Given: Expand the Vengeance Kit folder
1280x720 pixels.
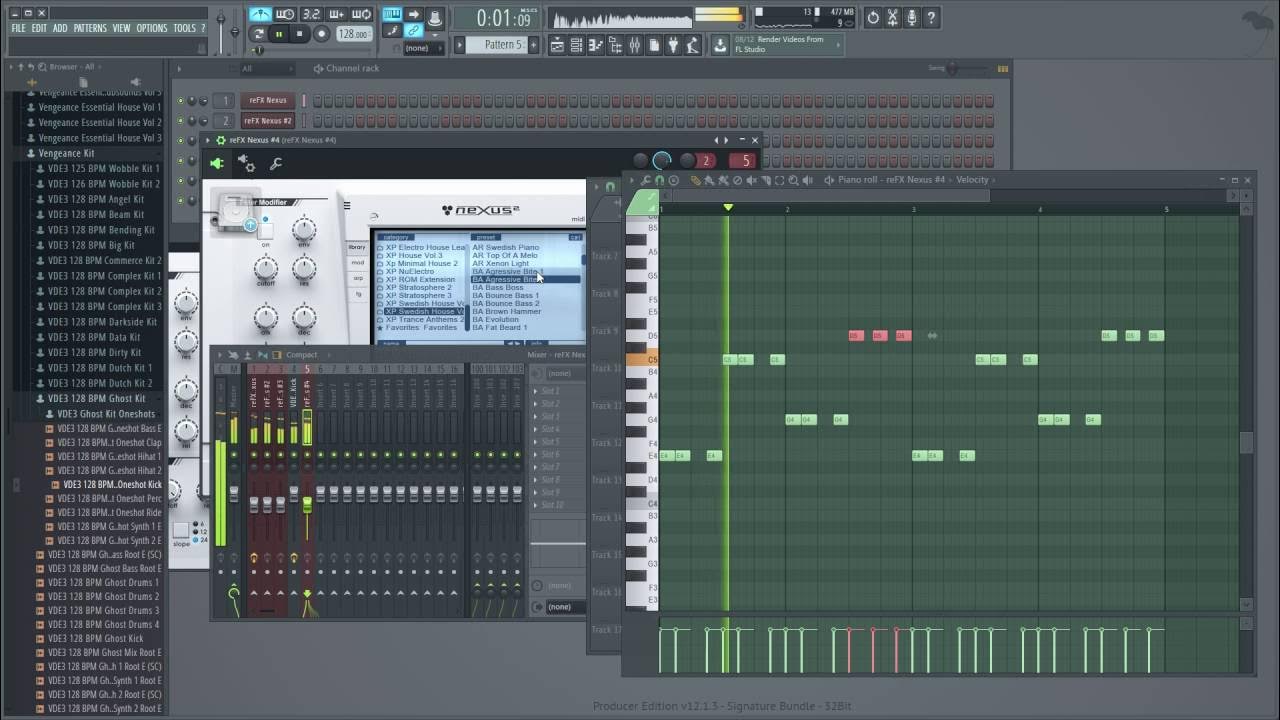Looking at the screenshot, I should pyautogui.click(x=66, y=153).
